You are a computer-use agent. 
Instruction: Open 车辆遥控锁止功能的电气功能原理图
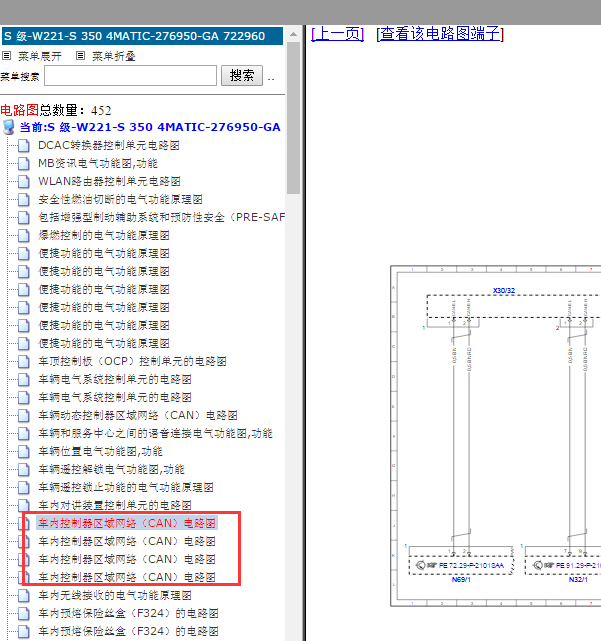pos(126,487)
